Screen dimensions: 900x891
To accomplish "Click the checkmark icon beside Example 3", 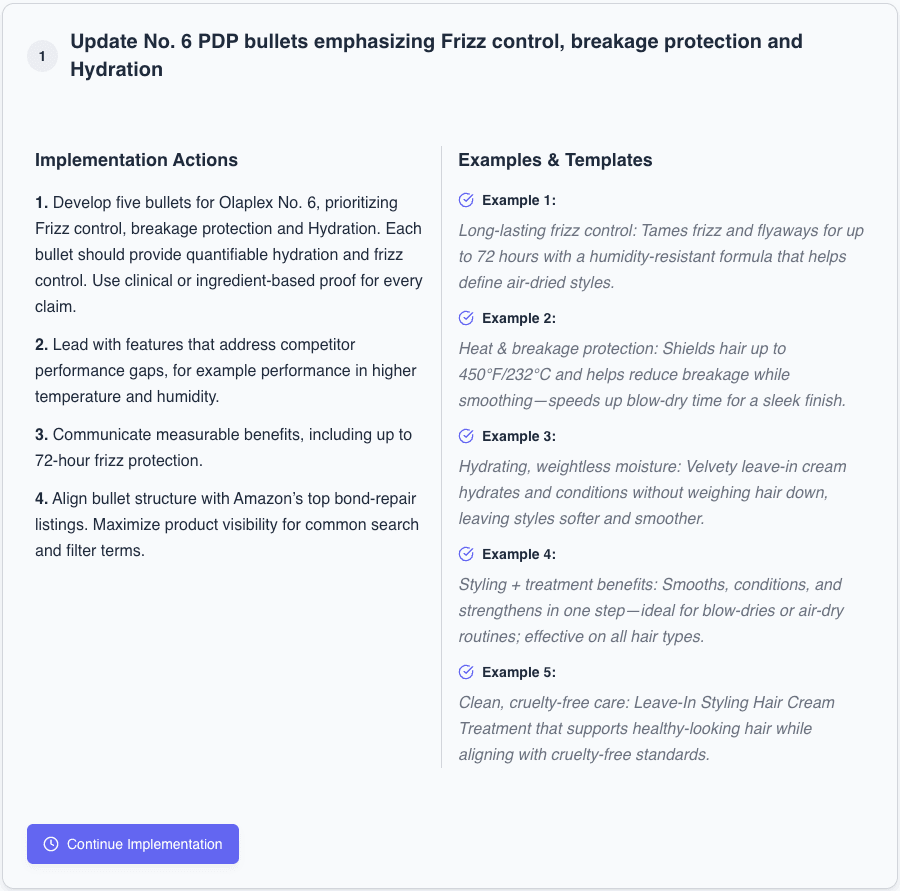I will click(466, 436).
